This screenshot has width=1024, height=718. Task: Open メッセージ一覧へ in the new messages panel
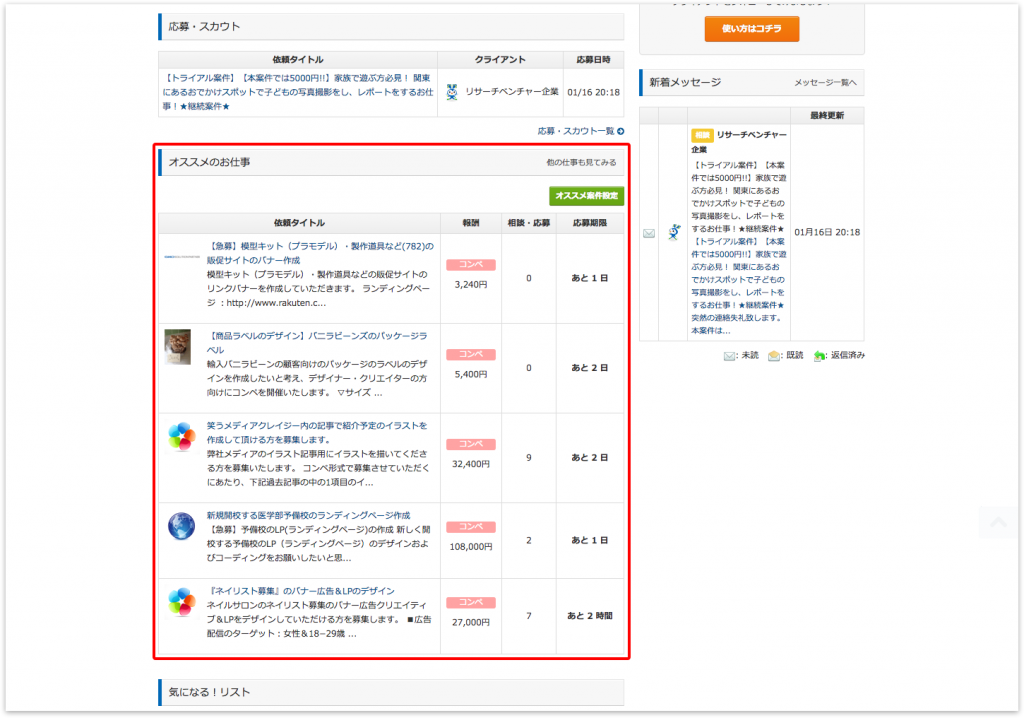(x=825, y=82)
